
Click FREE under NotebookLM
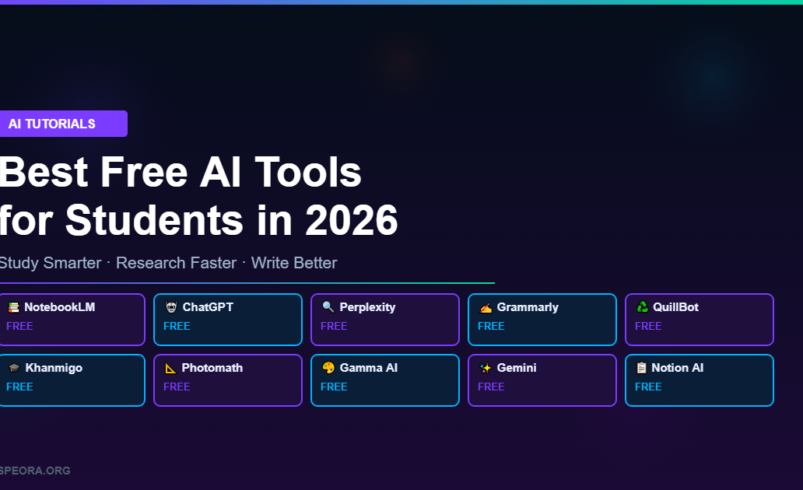19,326
